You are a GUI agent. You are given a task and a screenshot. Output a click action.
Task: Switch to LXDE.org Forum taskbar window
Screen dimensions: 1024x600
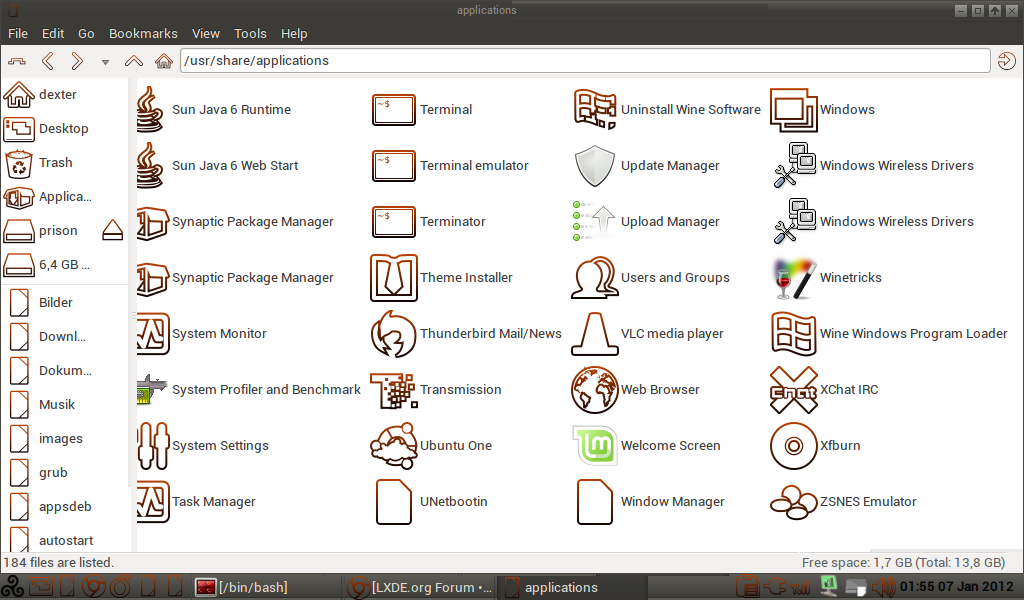coord(420,587)
